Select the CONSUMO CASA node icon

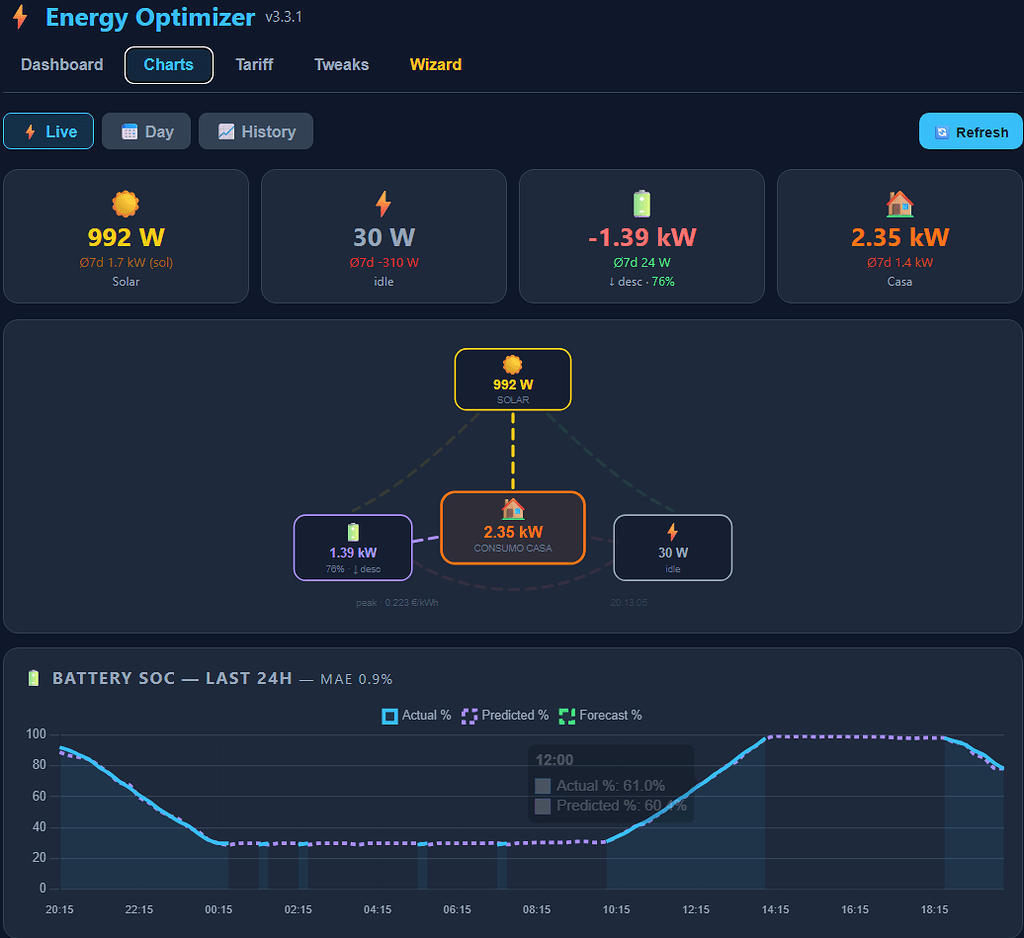point(512,509)
